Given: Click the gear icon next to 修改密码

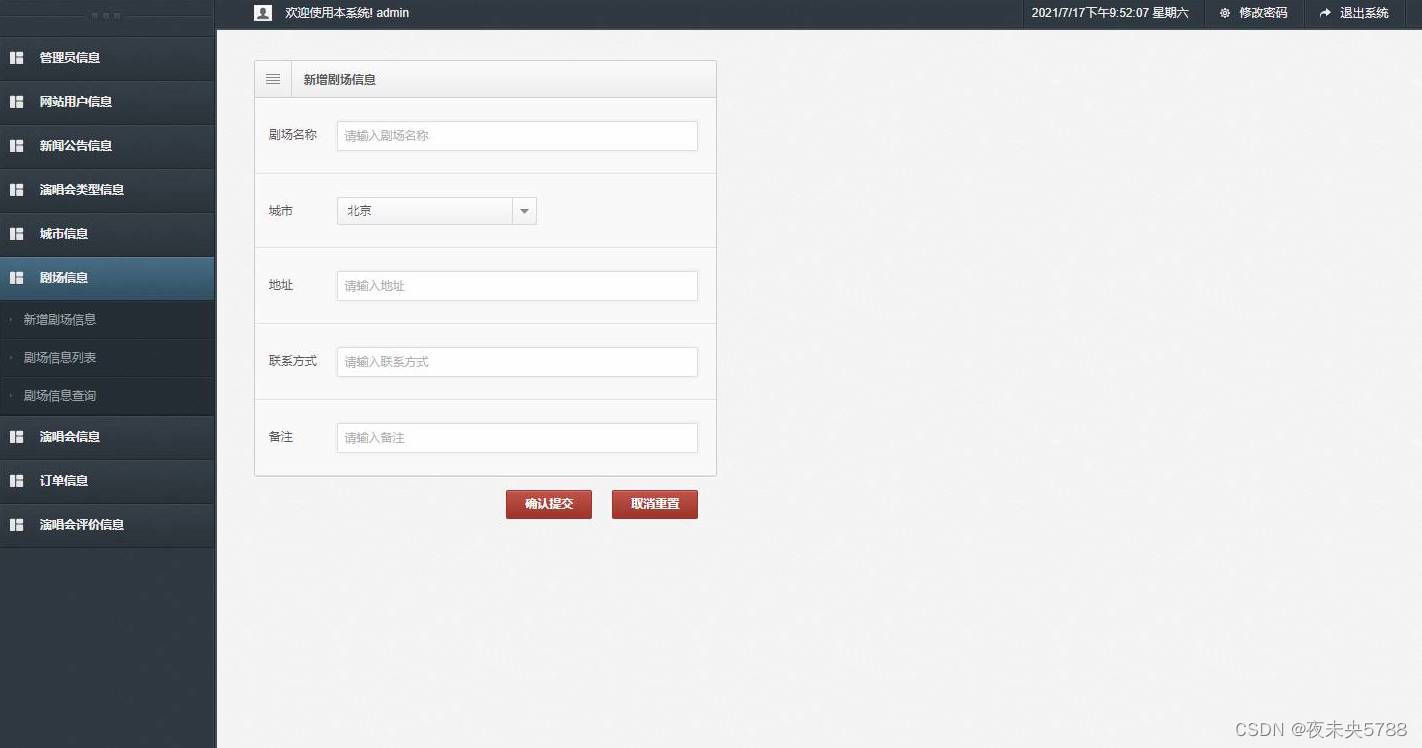Looking at the screenshot, I should [x=1225, y=13].
